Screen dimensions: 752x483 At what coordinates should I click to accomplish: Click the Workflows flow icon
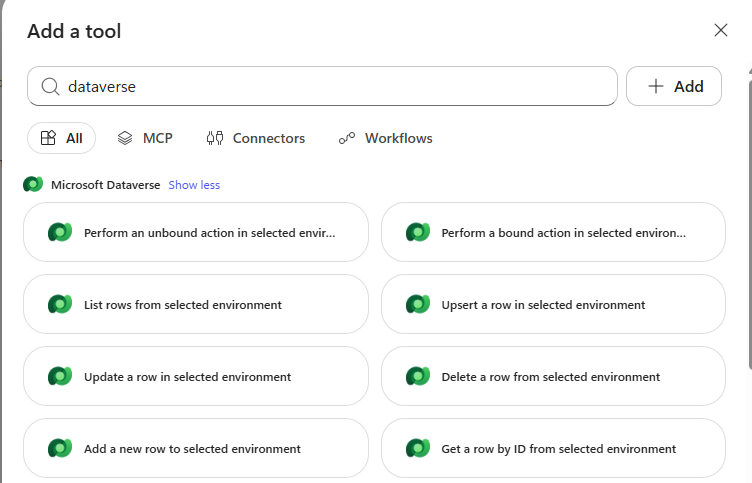point(347,138)
